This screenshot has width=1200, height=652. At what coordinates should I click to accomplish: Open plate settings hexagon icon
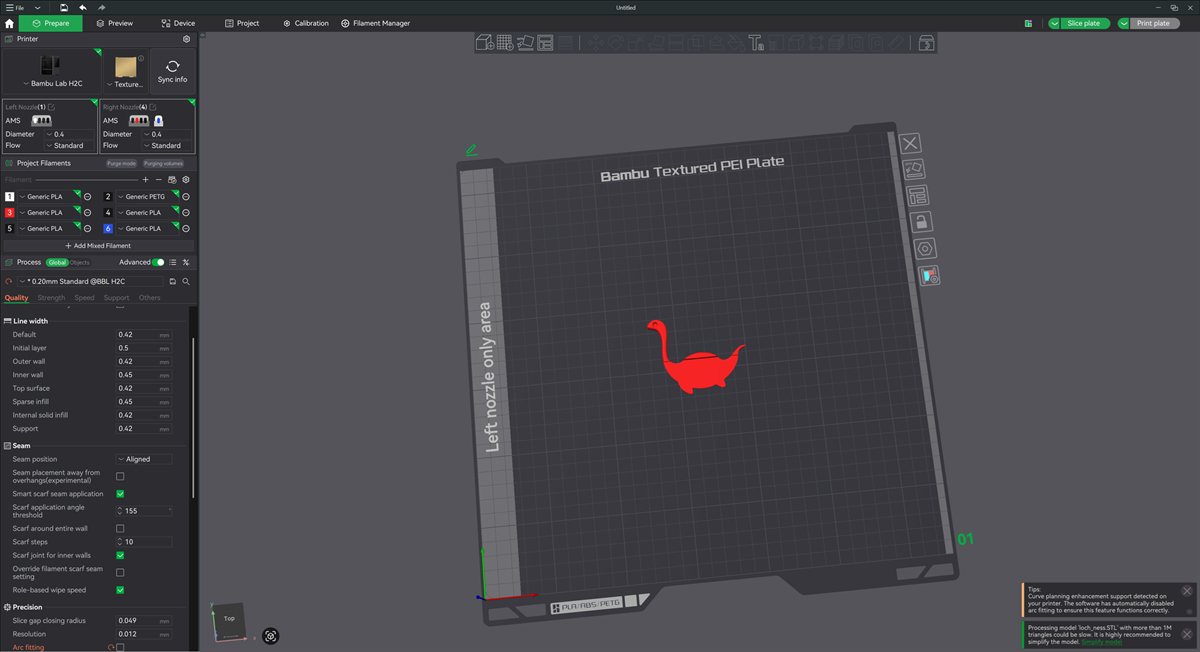[925, 248]
